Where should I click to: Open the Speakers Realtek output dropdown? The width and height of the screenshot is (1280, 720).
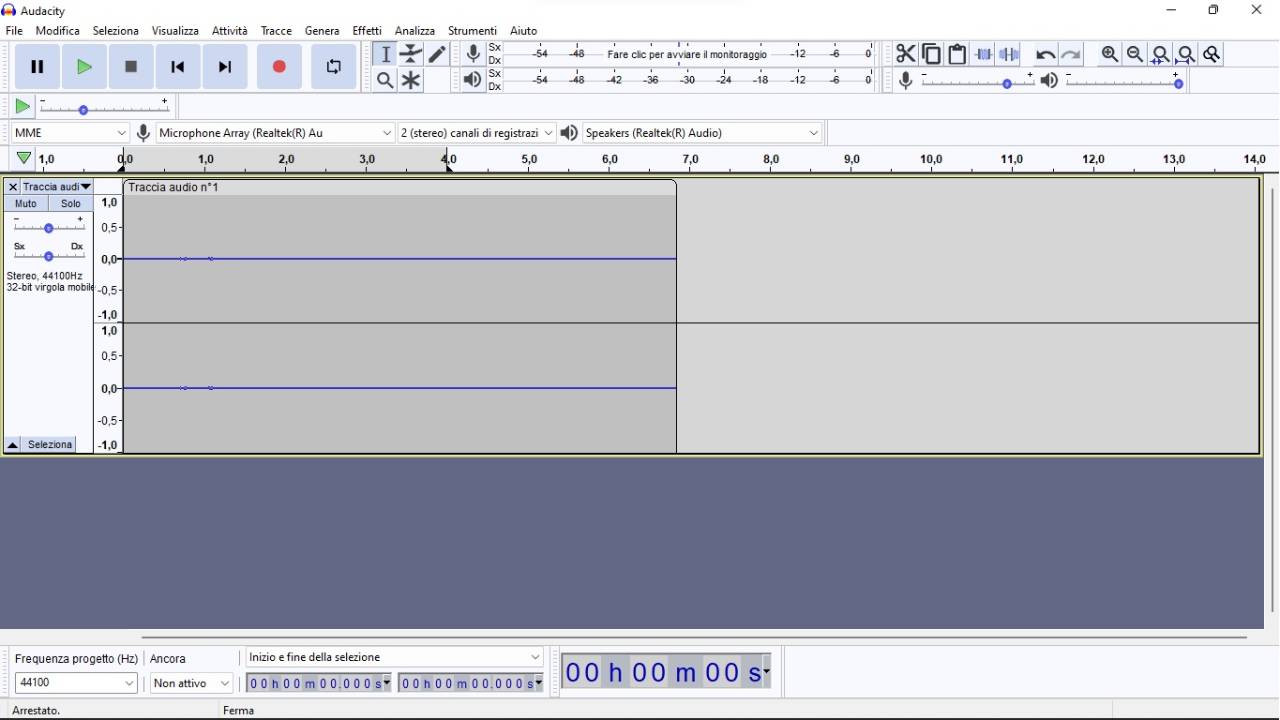click(x=701, y=132)
